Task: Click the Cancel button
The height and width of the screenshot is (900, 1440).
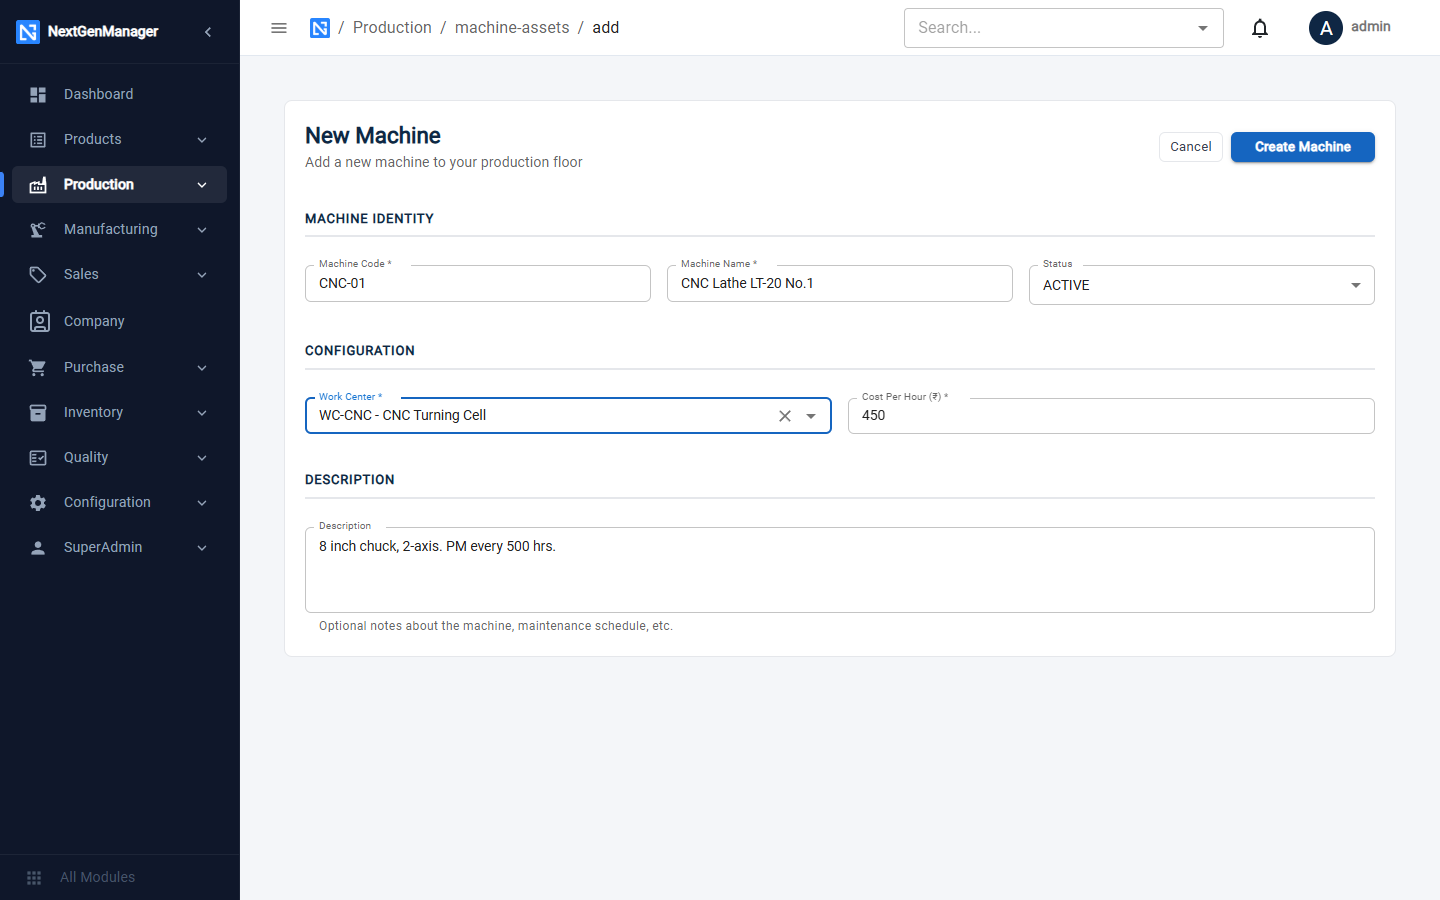Action: pos(1191,147)
